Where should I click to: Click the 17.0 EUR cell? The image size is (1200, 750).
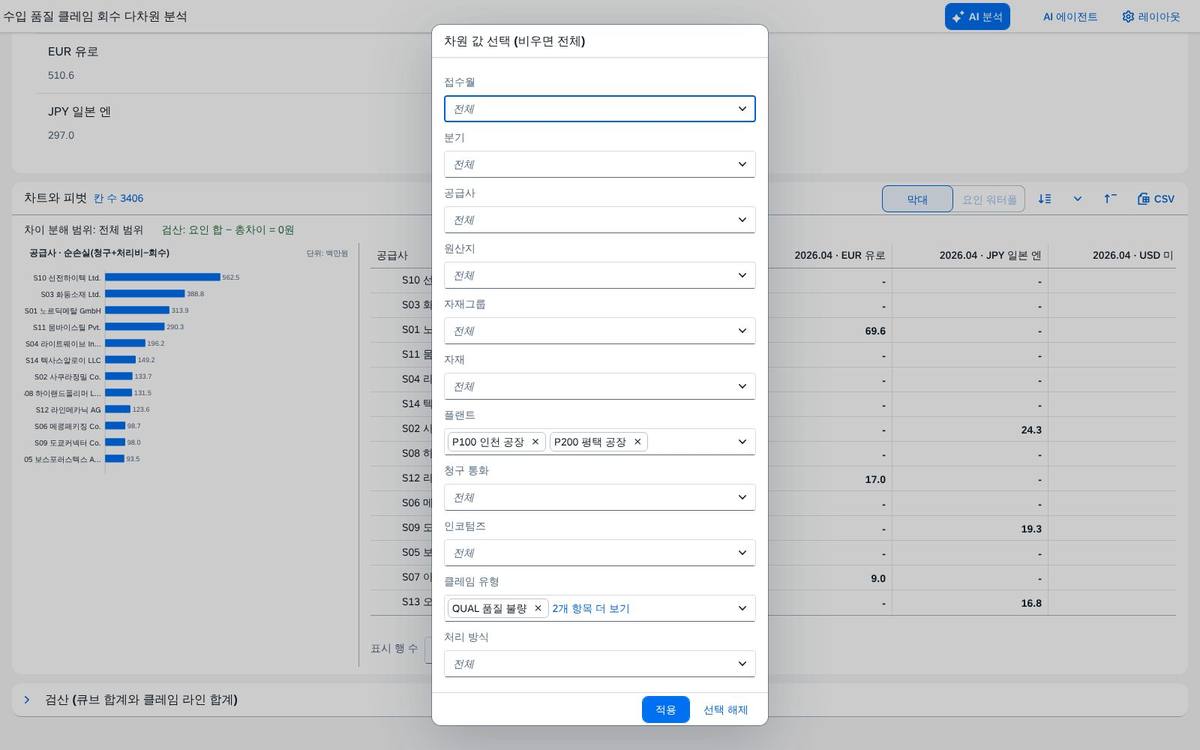pos(876,479)
